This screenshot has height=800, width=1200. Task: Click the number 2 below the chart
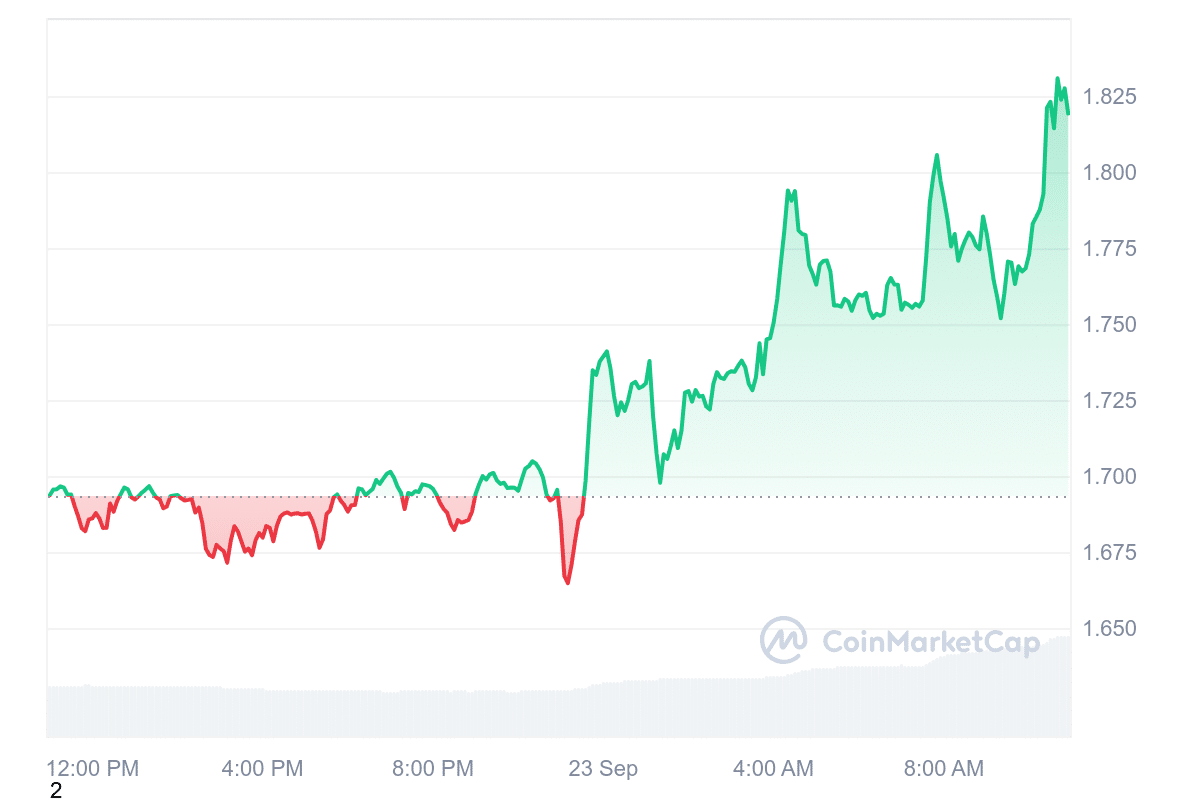tap(56, 791)
